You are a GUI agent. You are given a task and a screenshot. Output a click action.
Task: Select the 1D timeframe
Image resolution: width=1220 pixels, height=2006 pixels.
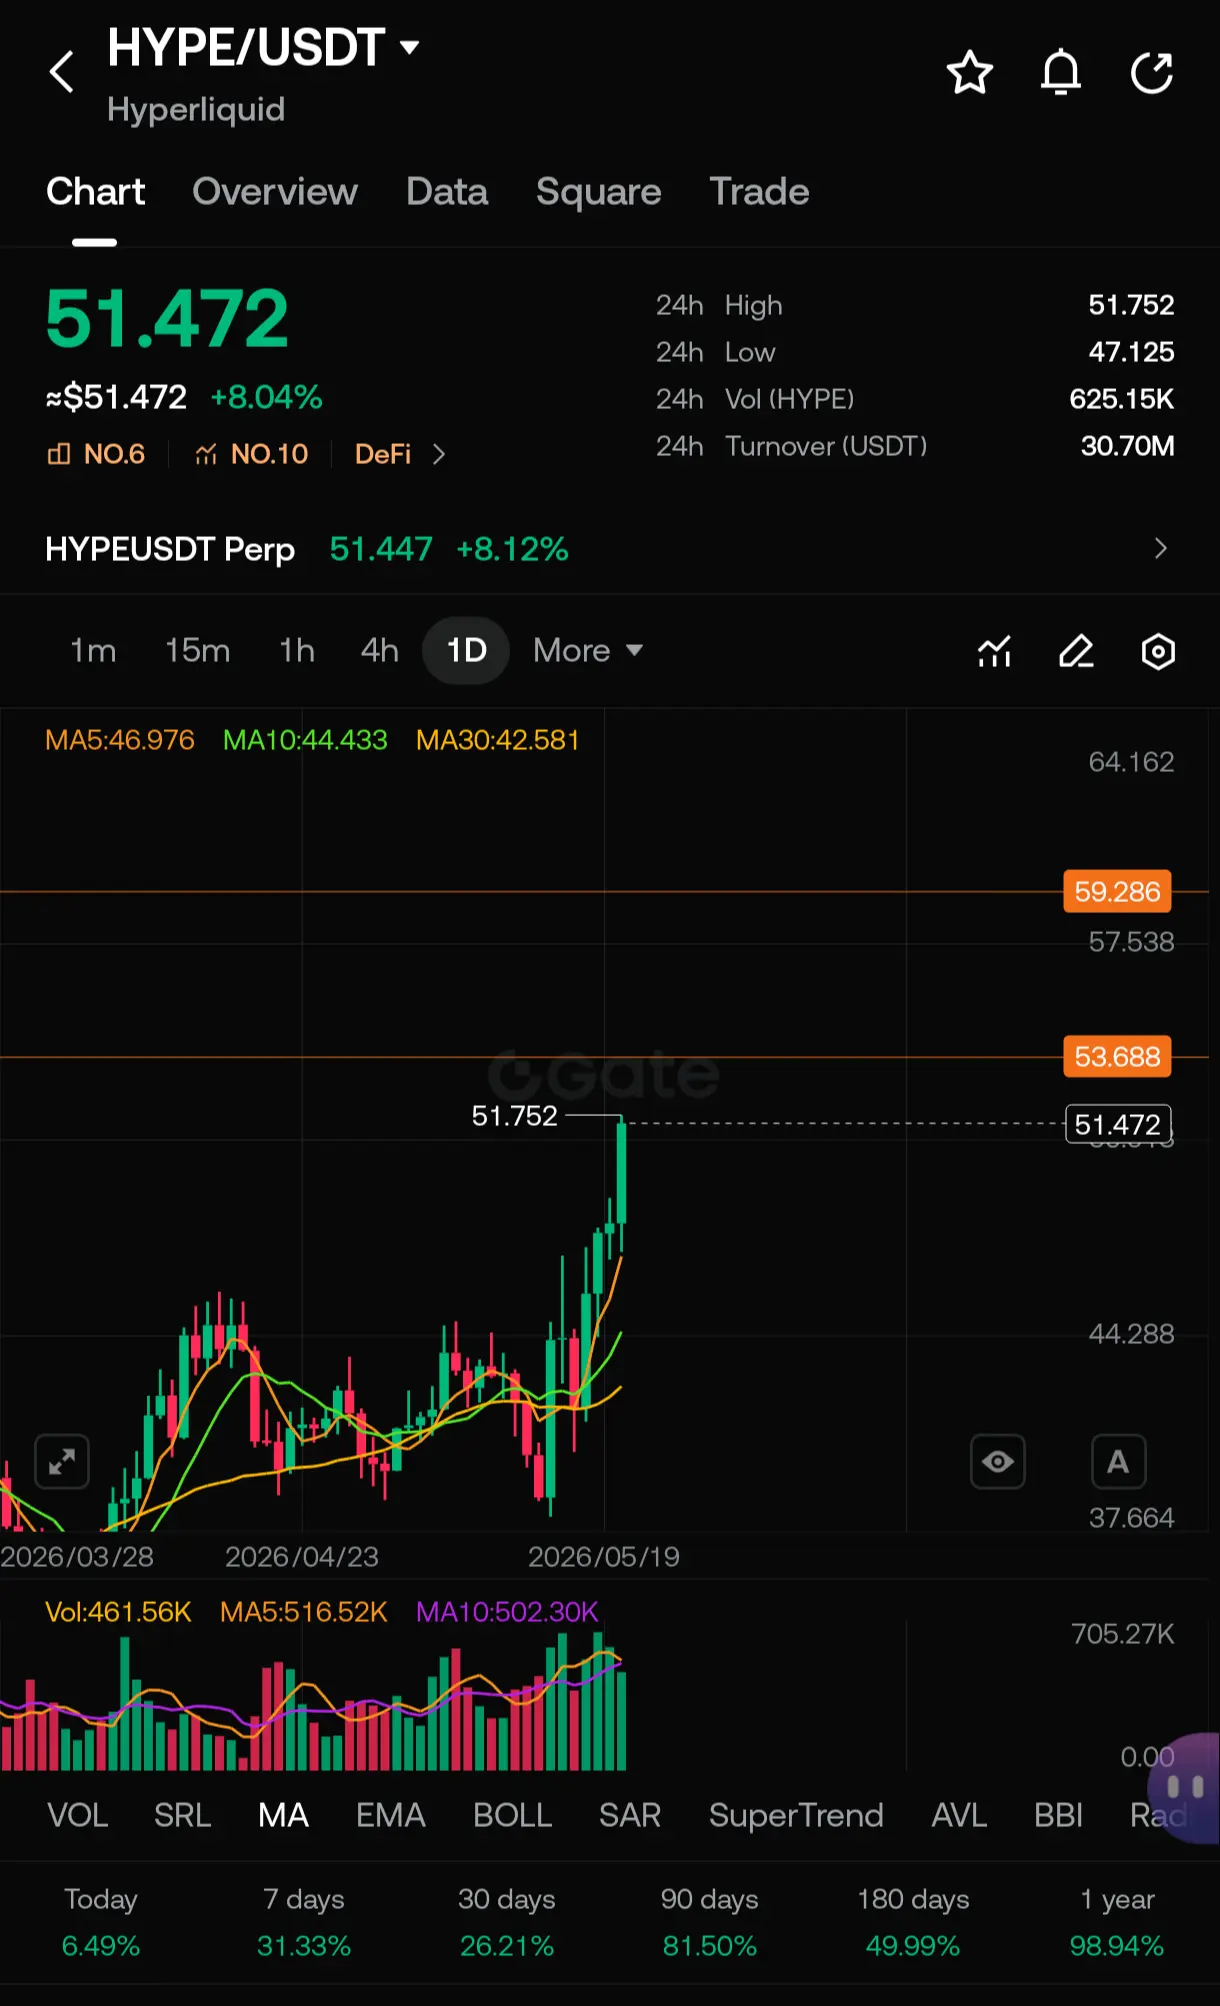click(466, 651)
